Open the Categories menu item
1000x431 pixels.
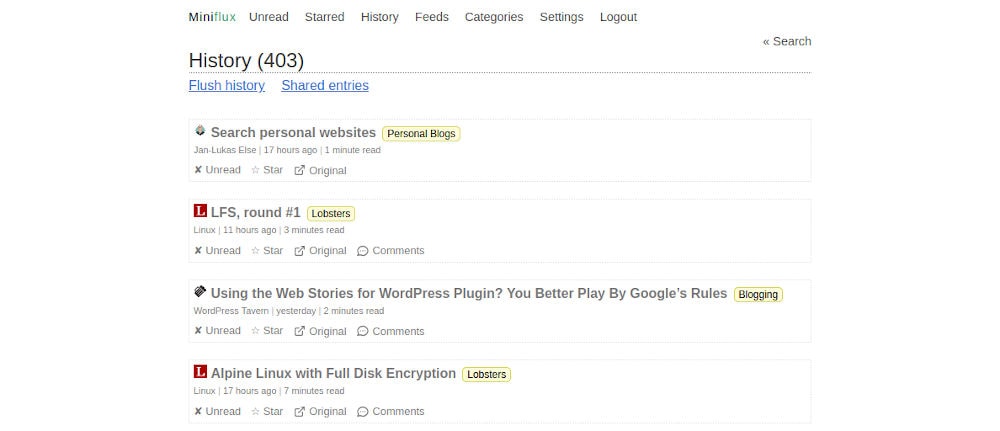(x=494, y=17)
